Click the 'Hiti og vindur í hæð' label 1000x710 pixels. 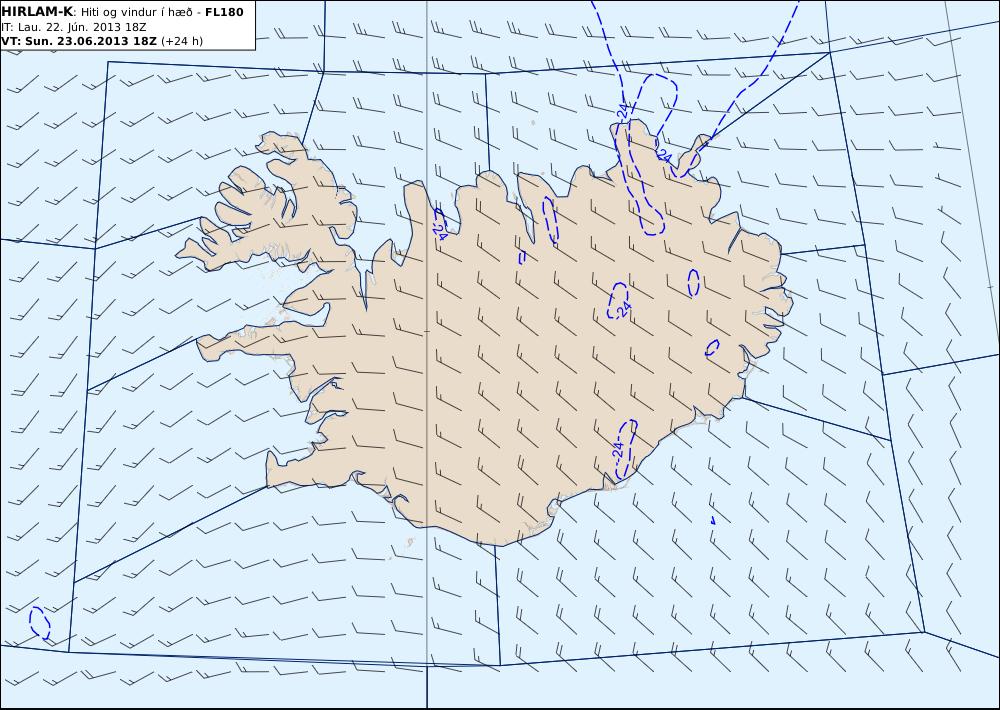tap(136, 12)
